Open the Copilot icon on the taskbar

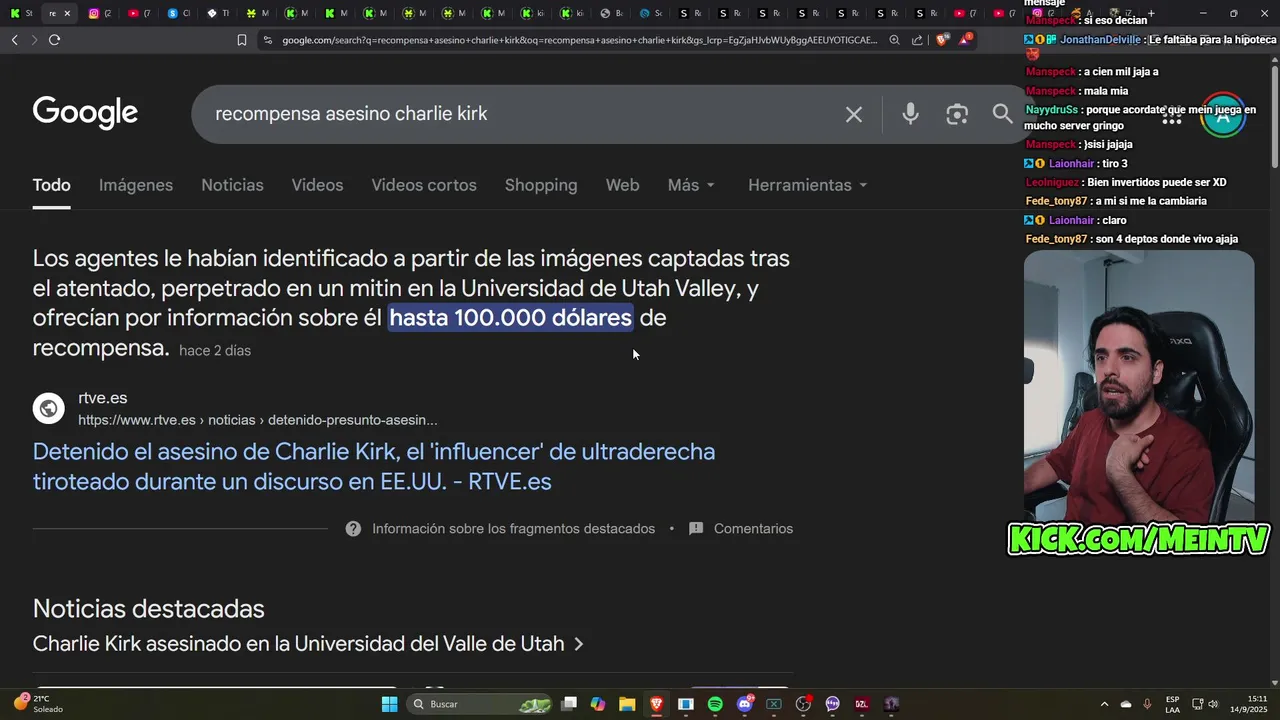point(598,704)
